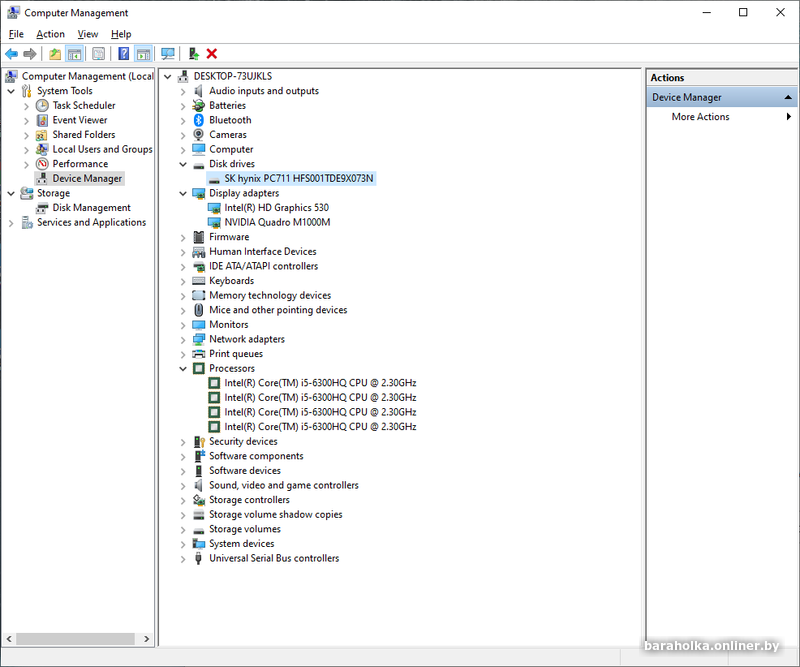Viewport: 800px width, 667px height.
Task: Click the Keyboards category icon
Action: click(198, 281)
